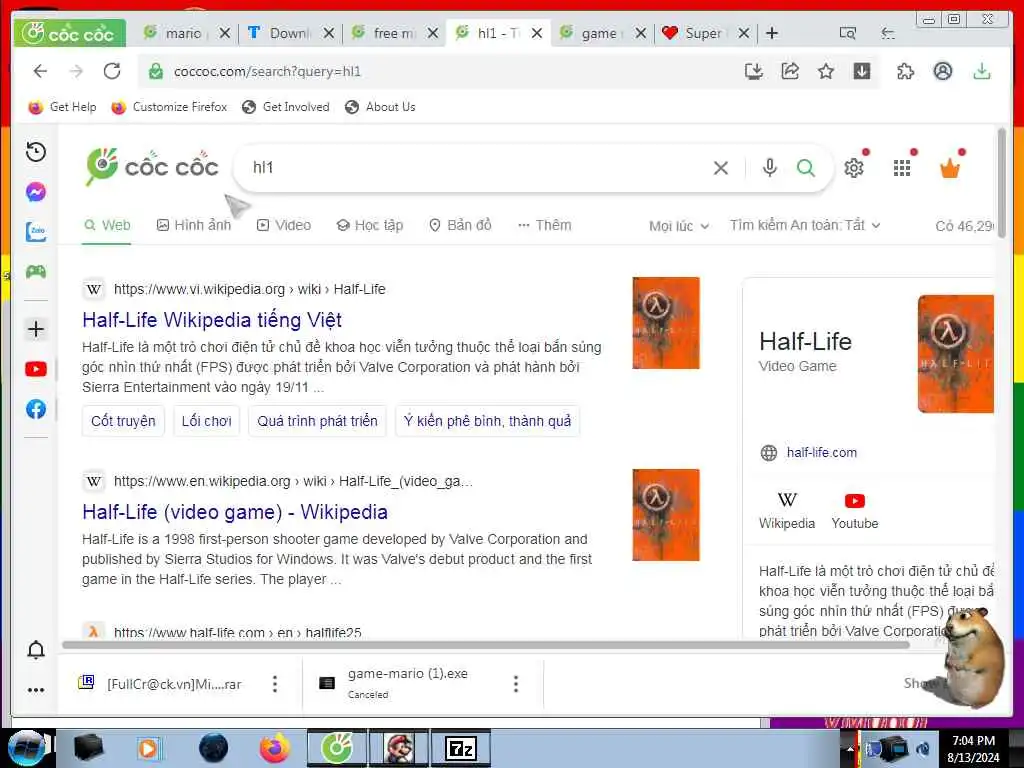Image resolution: width=1024 pixels, height=768 pixels.
Task: Click the orange crown icon
Action: [x=950, y=168]
